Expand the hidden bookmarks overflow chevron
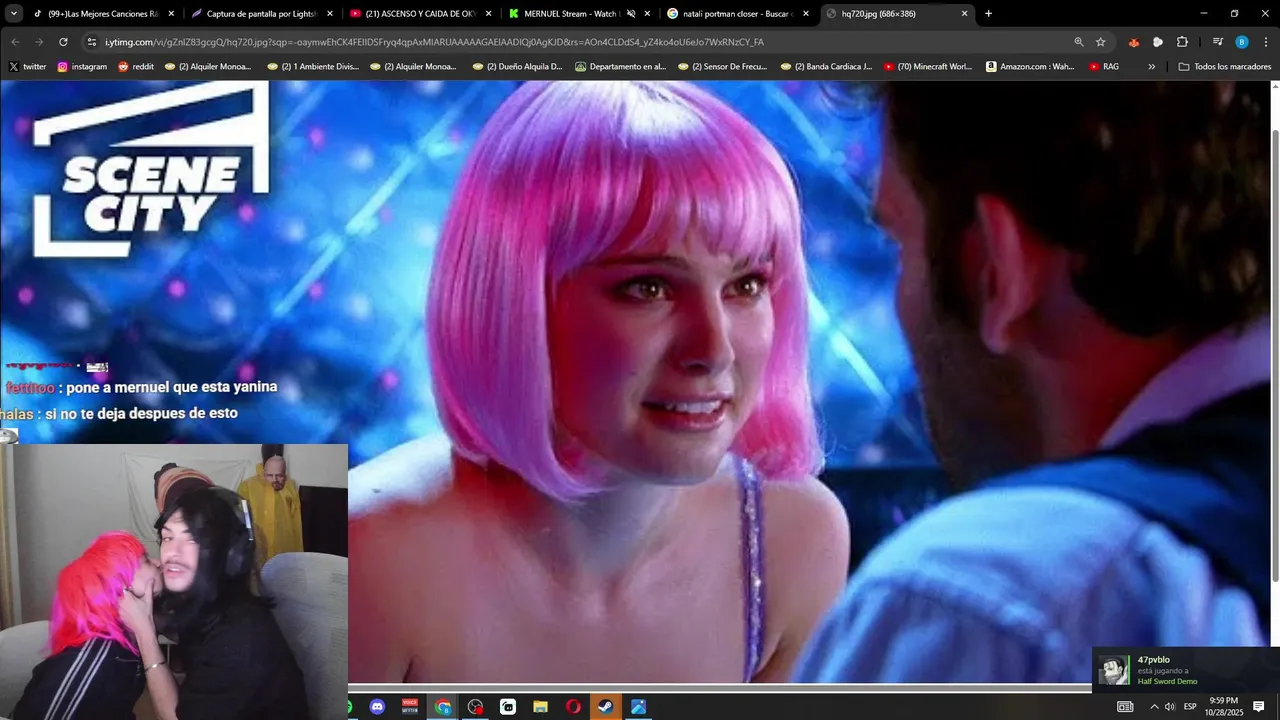The image size is (1280, 720). pyautogui.click(x=1151, y=67)
